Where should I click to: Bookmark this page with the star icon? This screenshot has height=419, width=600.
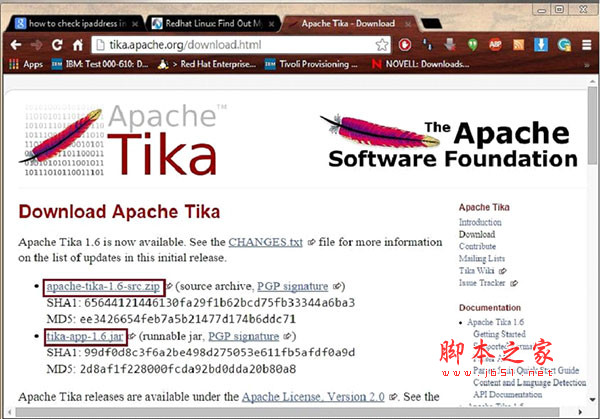click(x=382, y=45)
